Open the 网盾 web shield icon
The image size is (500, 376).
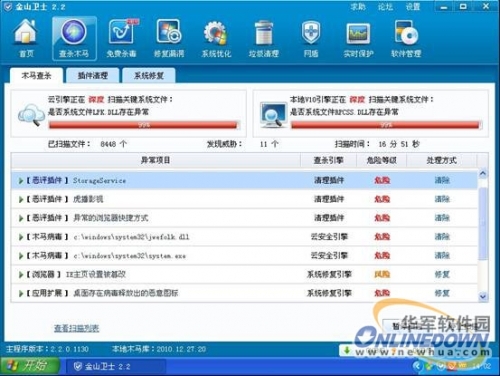(x=311, y=38)
